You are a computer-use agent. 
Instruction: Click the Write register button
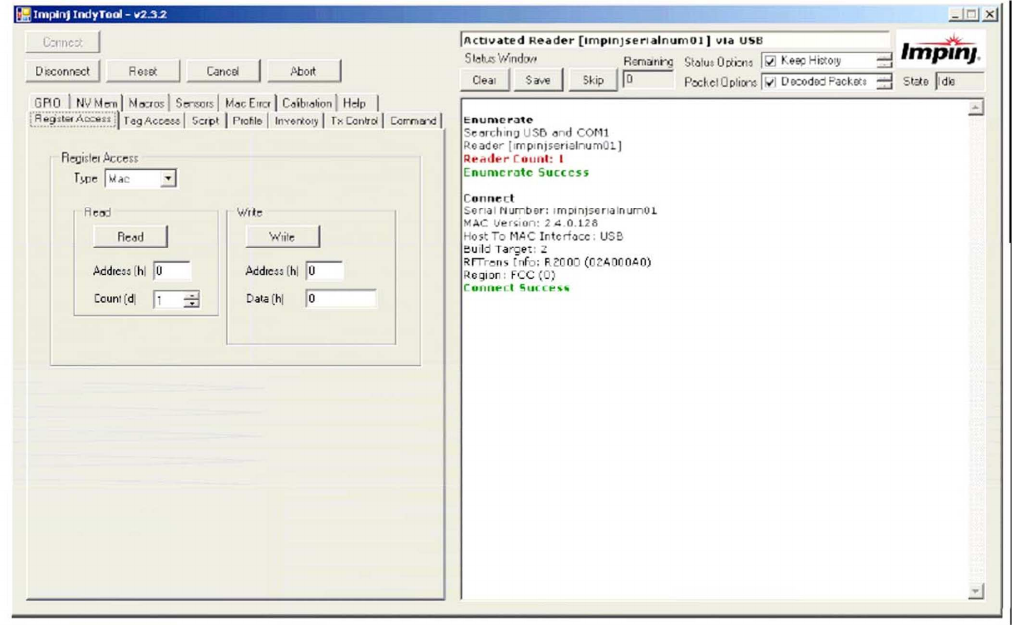(x=282, y=237)
